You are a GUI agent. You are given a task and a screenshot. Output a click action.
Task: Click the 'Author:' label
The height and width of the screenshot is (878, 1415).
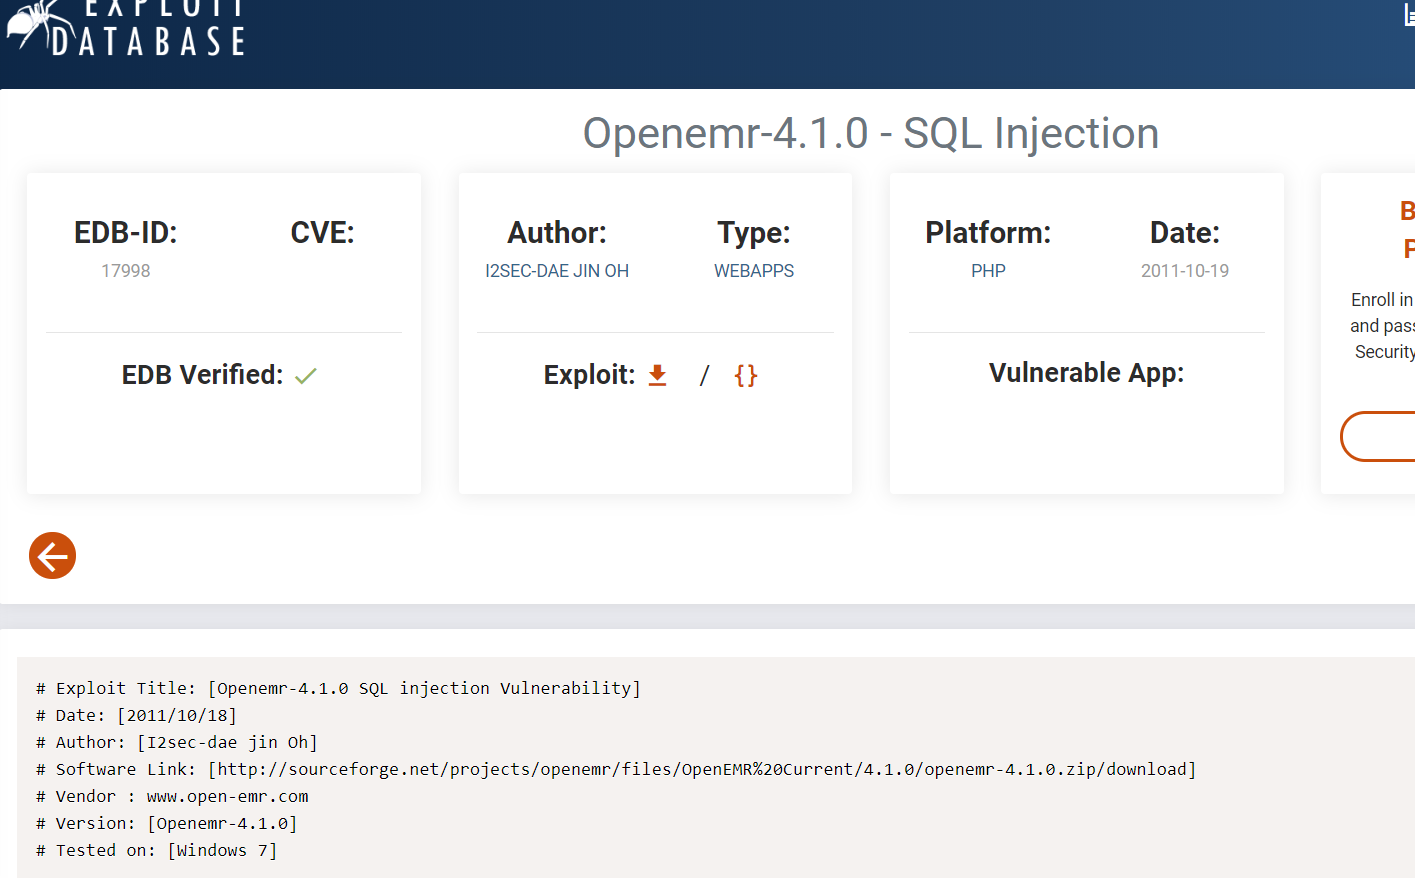tap(557, 233)
